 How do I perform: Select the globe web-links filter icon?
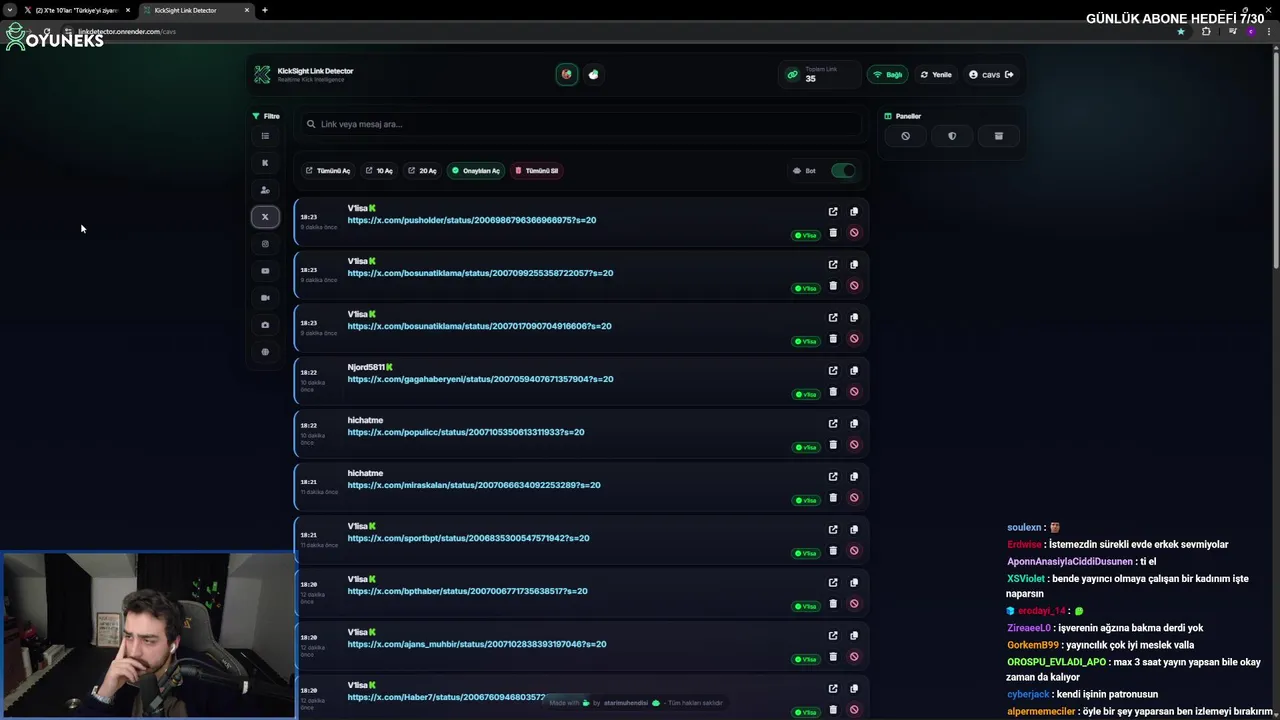(x=265, y=352)
